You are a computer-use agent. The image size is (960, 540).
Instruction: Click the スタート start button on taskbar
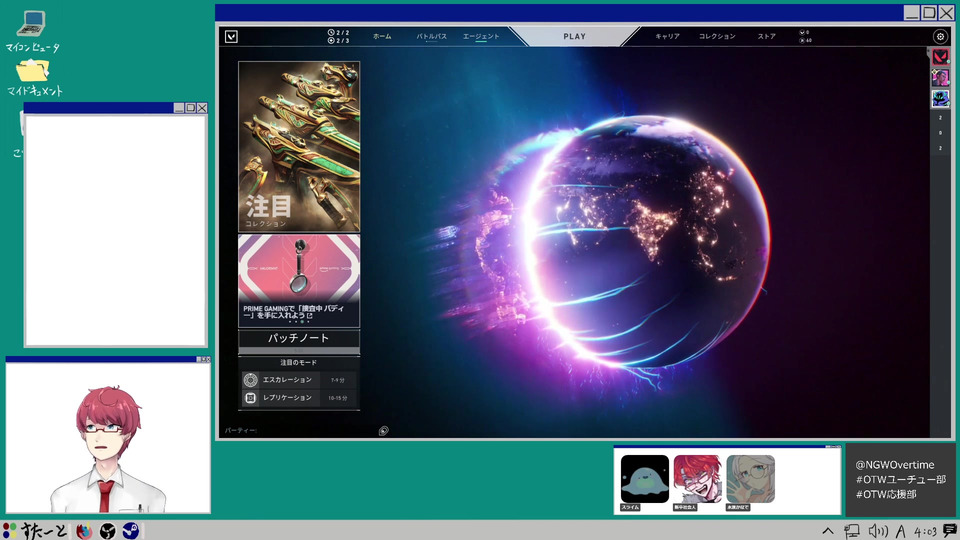tap(35, 531)
